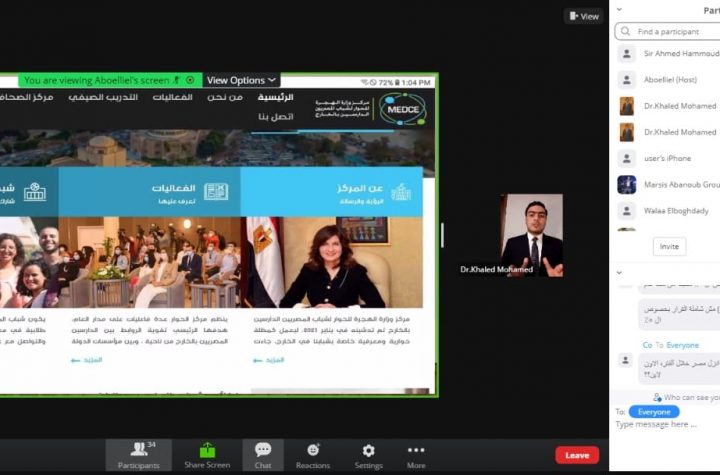Open Settings gear in the meeting toolbar

point(368,451)
